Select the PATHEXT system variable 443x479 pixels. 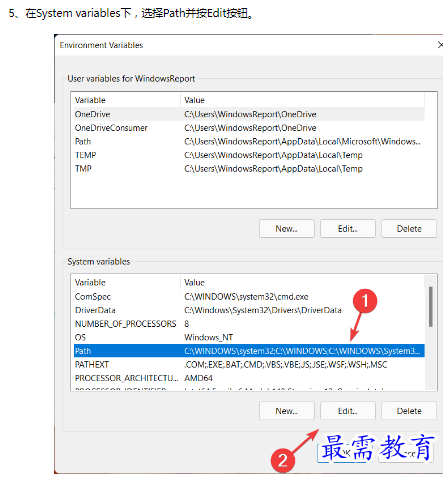[249, 365]
